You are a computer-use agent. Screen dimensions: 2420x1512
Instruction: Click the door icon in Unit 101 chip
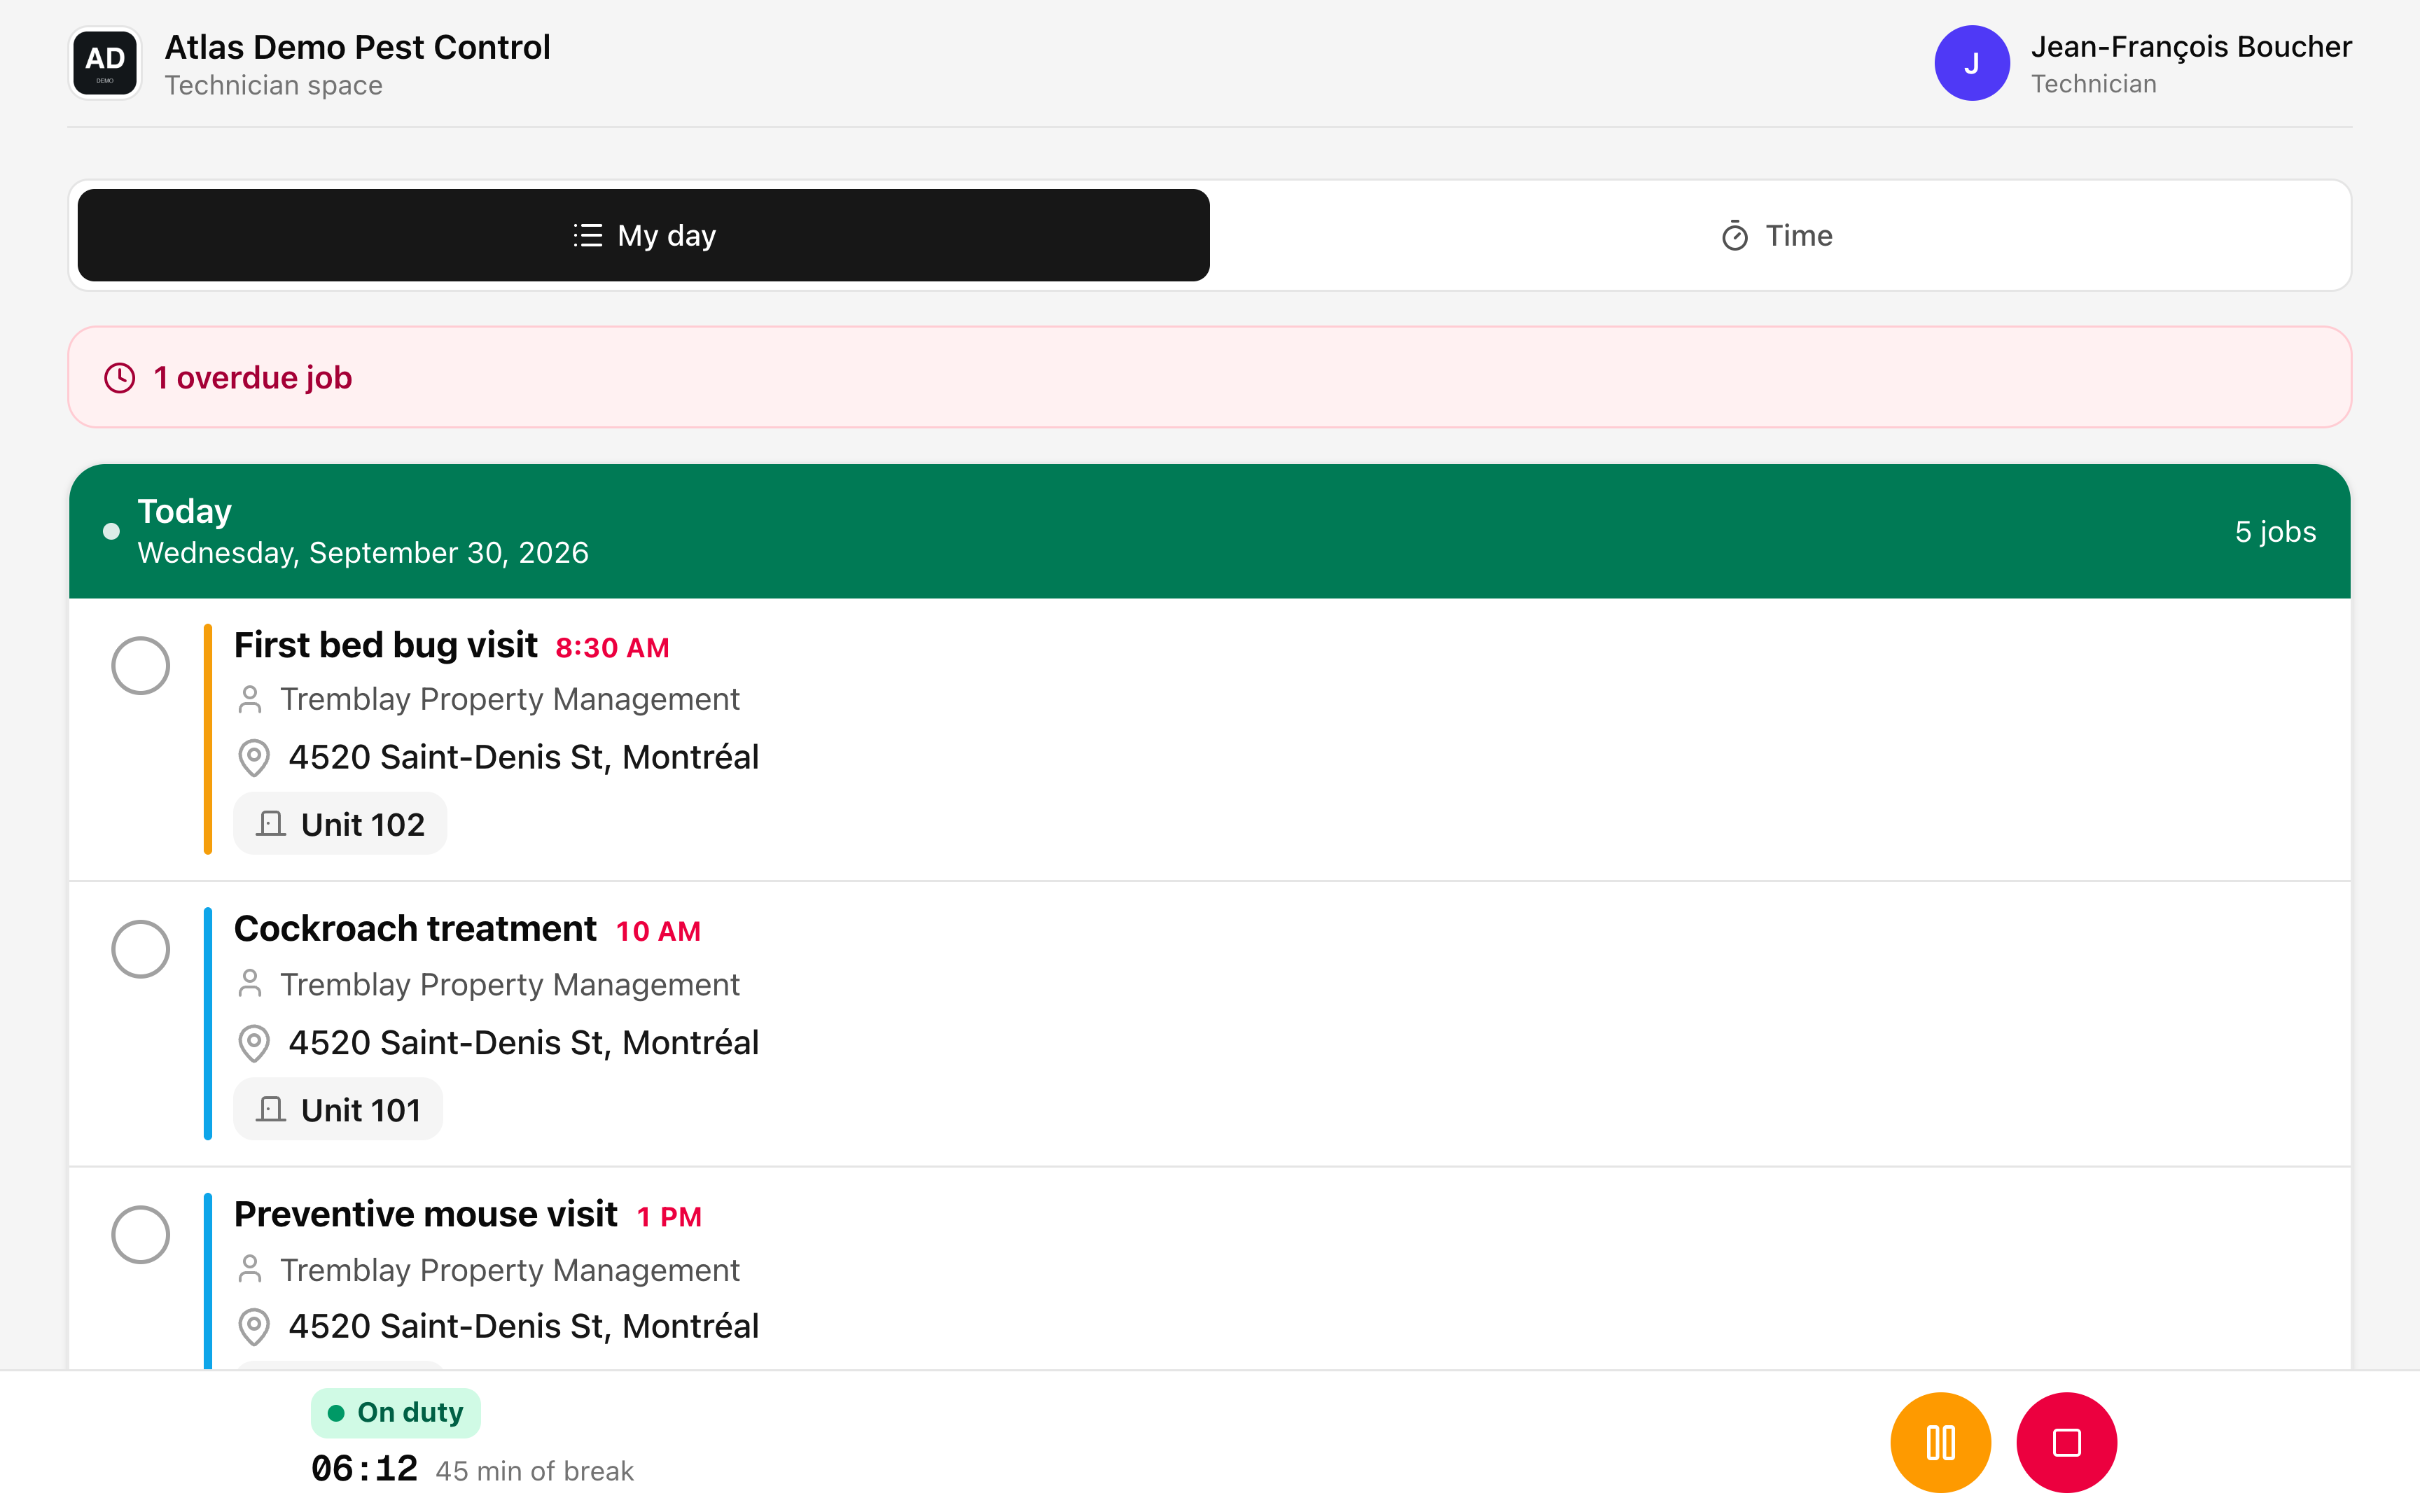click(271, 1110)
